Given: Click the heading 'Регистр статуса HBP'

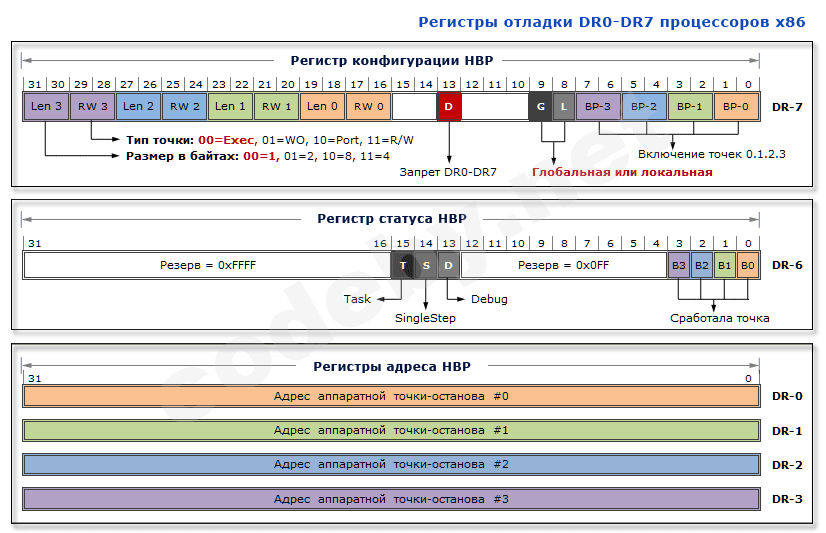Looking at the screenshot, I should pos(391,219).
